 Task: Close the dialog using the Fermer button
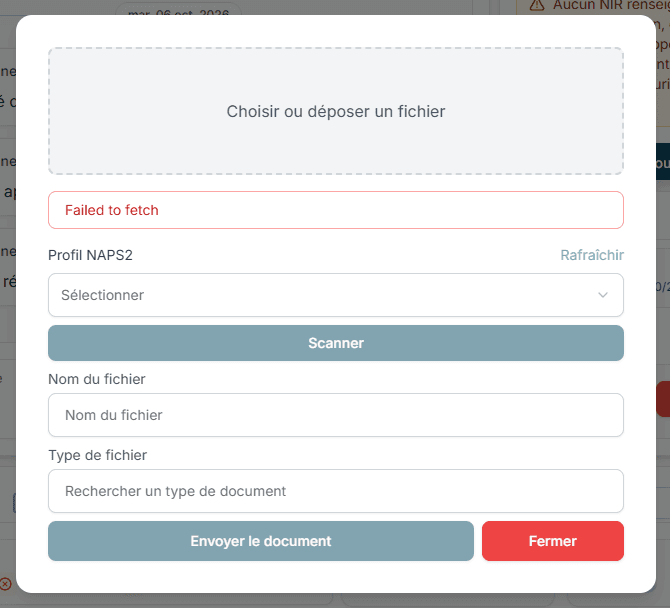552,541
